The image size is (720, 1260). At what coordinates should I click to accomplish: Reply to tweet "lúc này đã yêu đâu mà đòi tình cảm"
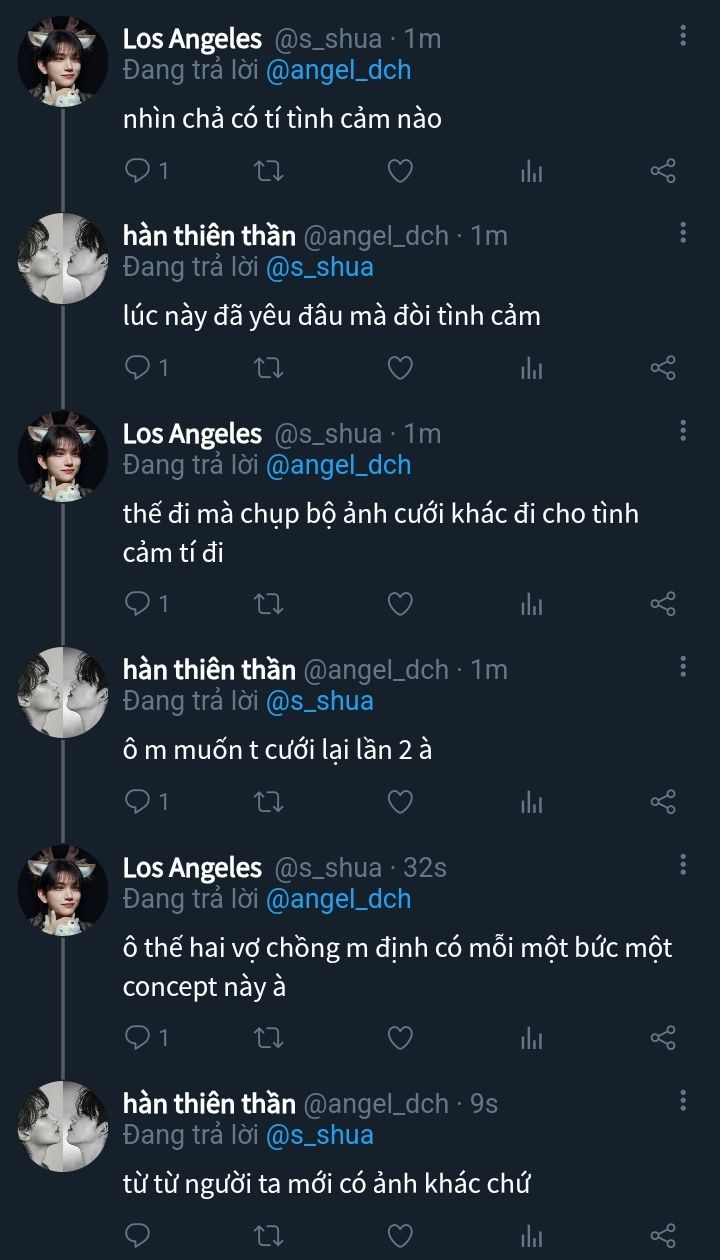tap(137, 369)
